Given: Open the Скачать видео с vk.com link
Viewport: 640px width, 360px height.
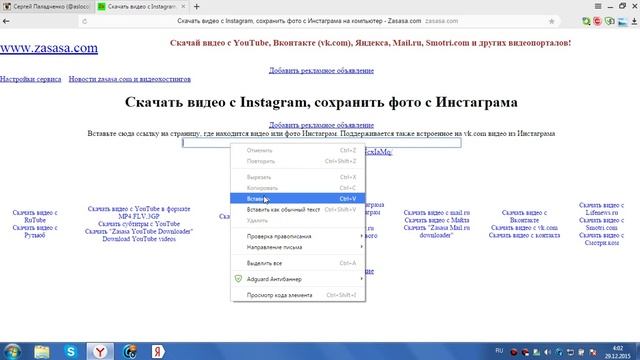Looking at the screenshot, I should [x=524, y=228].
